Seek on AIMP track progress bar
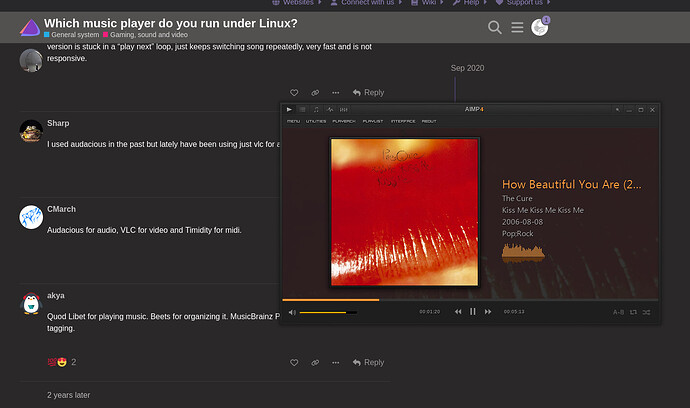690x408 pixels. click(x=470, y=300)
